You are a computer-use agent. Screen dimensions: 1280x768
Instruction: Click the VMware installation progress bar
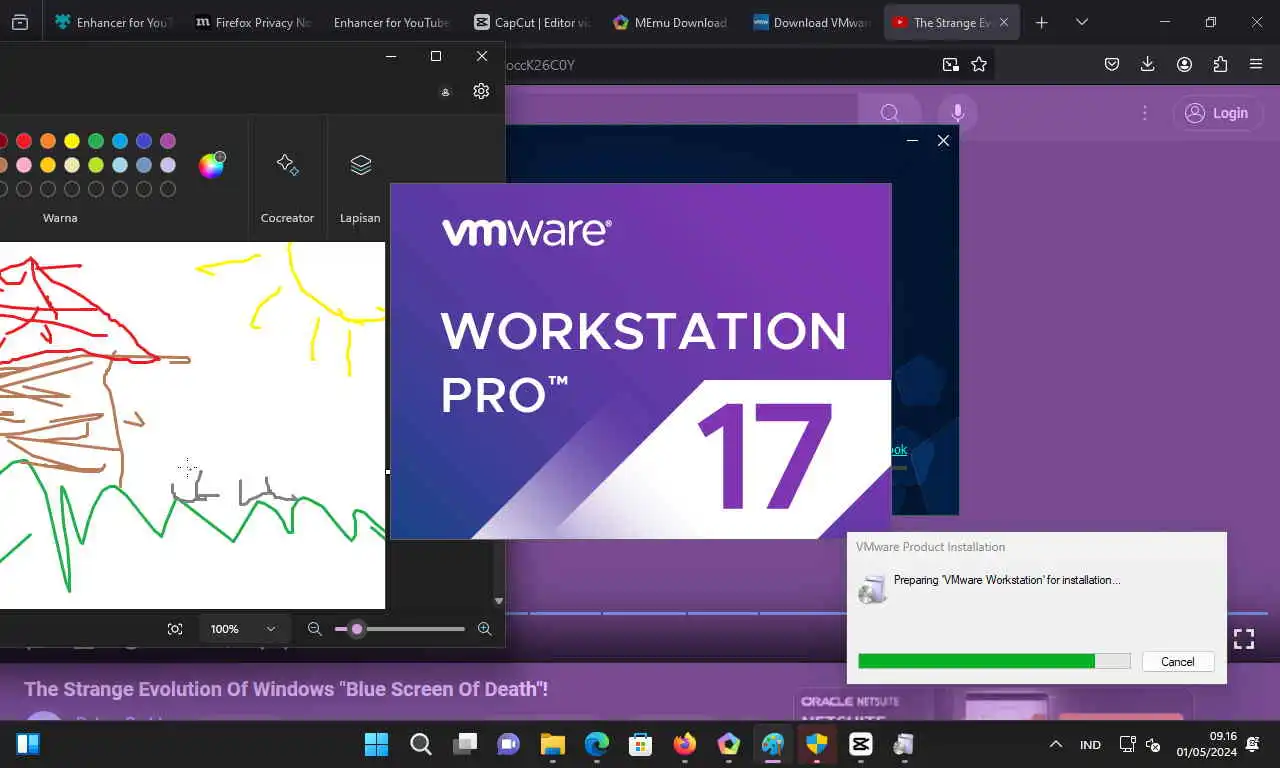994,661
